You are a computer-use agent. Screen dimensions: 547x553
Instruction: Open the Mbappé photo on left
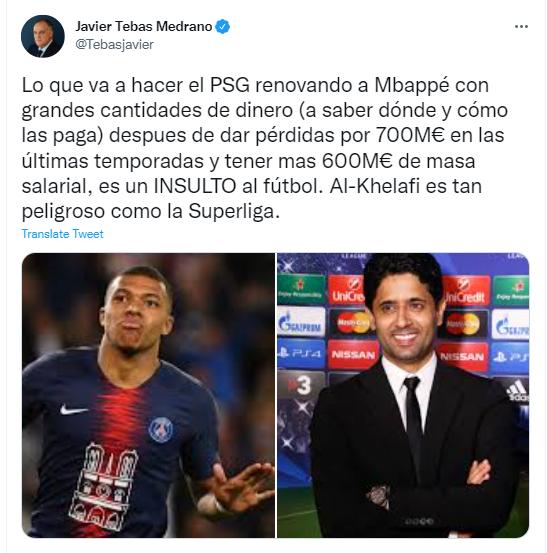tap(148, 395)
